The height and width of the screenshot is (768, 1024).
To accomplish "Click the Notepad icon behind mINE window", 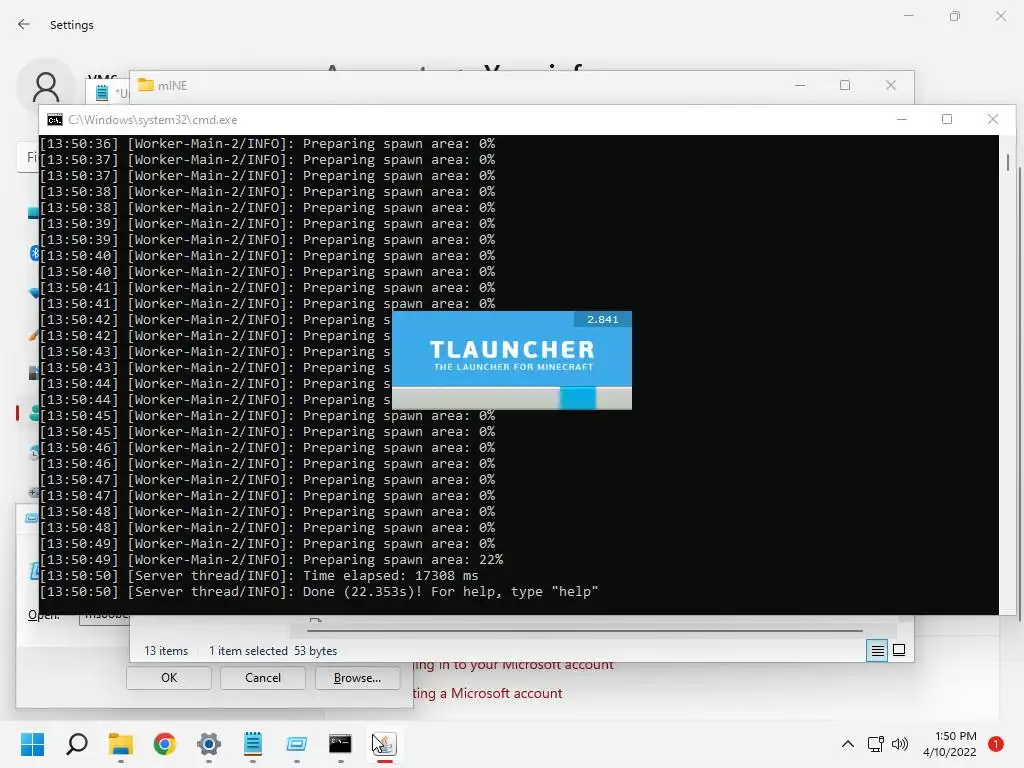I will click(x=102, y=93).
